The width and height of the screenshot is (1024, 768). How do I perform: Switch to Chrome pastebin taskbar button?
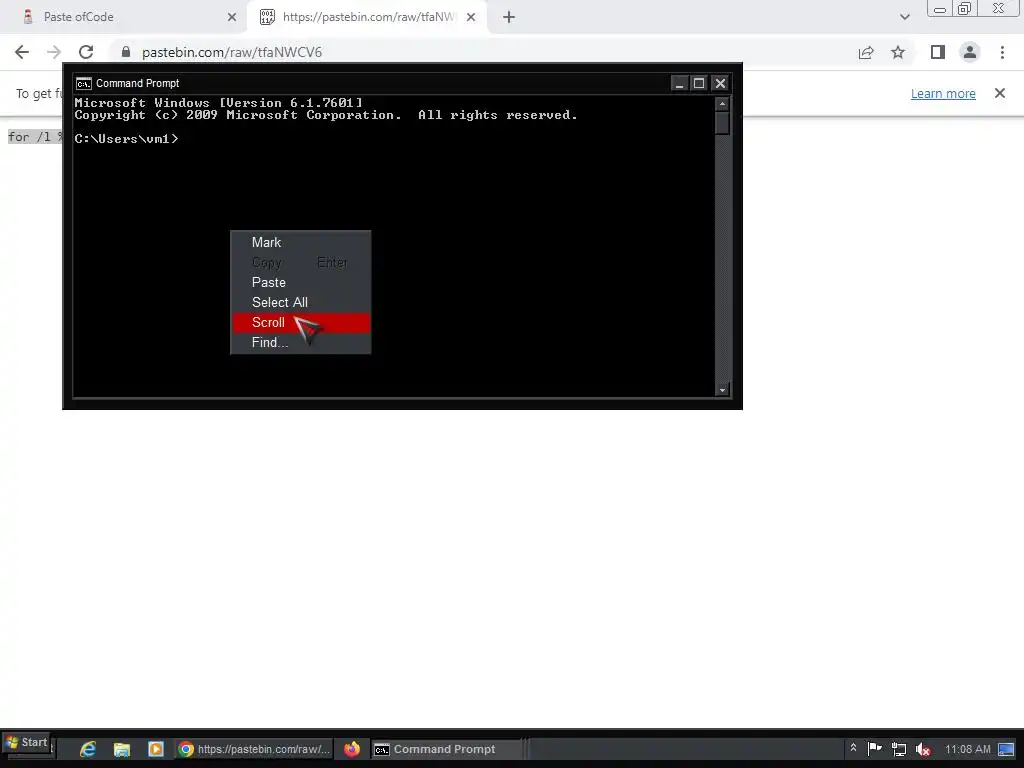pos(255,749)
